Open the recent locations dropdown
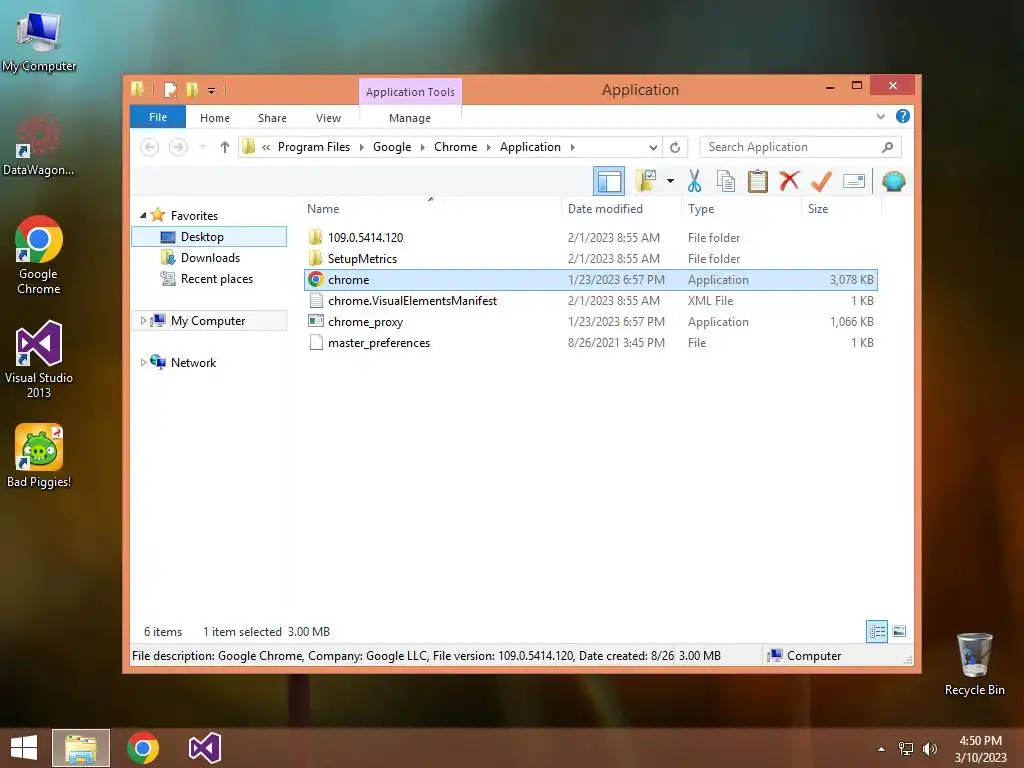 pos(202,148)
